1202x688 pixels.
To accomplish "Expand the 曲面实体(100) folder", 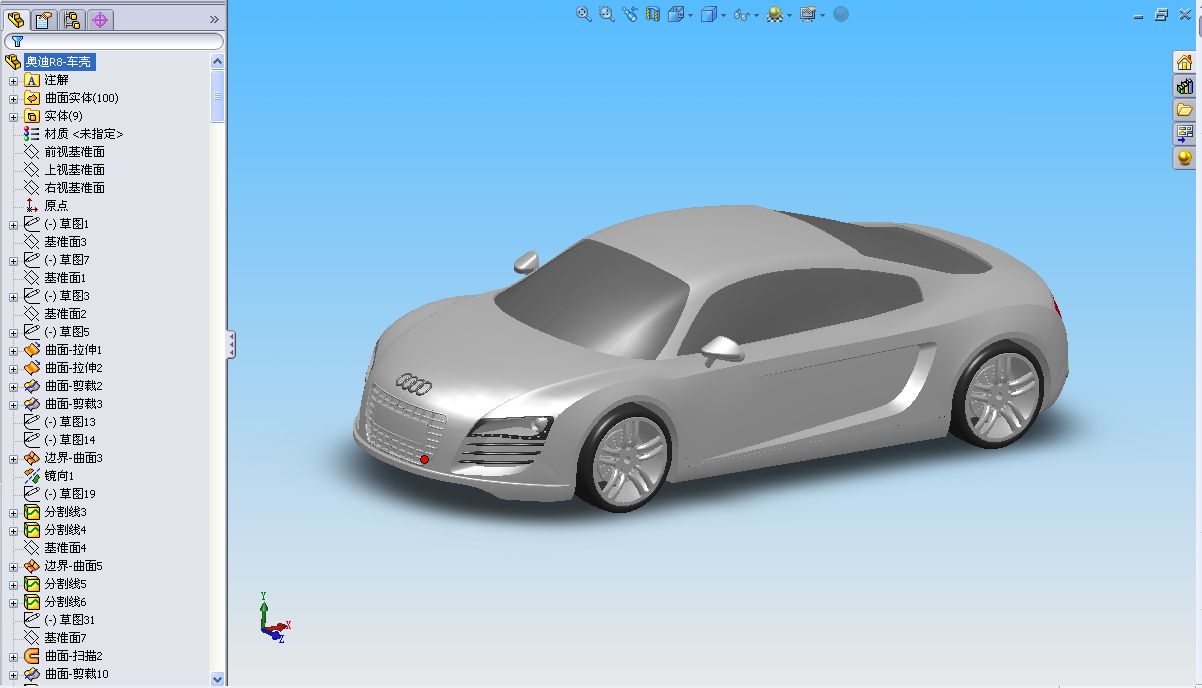I will pos(13,98).
